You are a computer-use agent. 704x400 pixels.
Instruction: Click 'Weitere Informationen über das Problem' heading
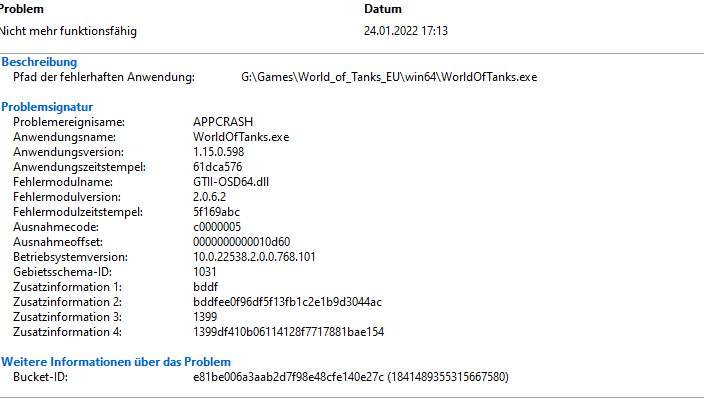point(116,362)
